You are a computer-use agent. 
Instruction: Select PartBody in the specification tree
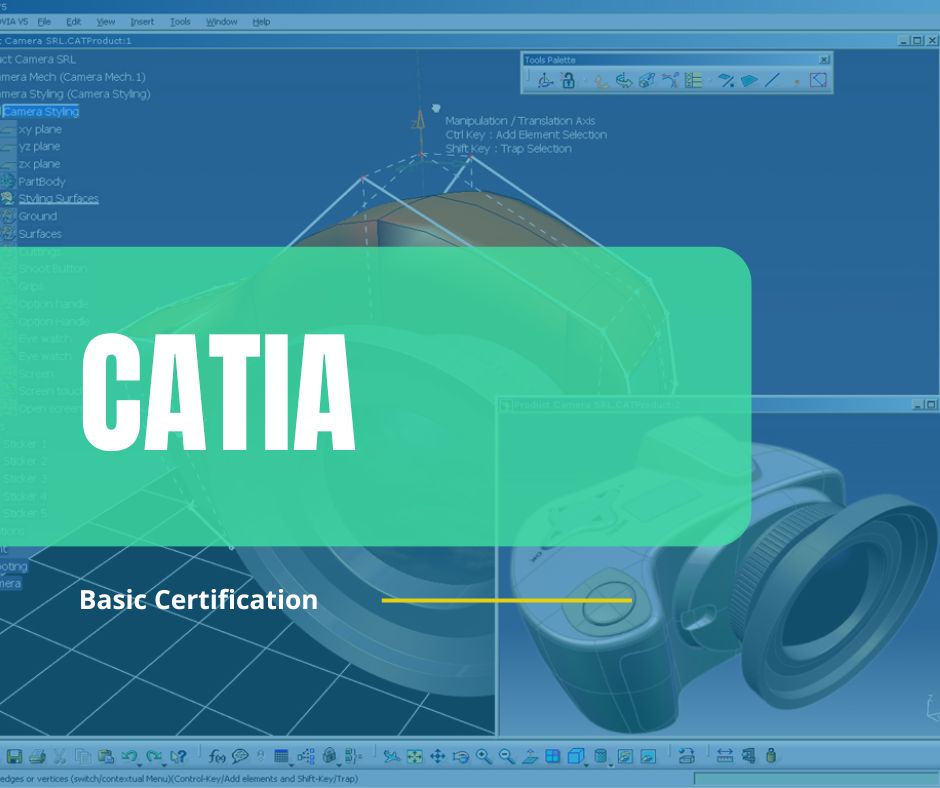[41, 181]
